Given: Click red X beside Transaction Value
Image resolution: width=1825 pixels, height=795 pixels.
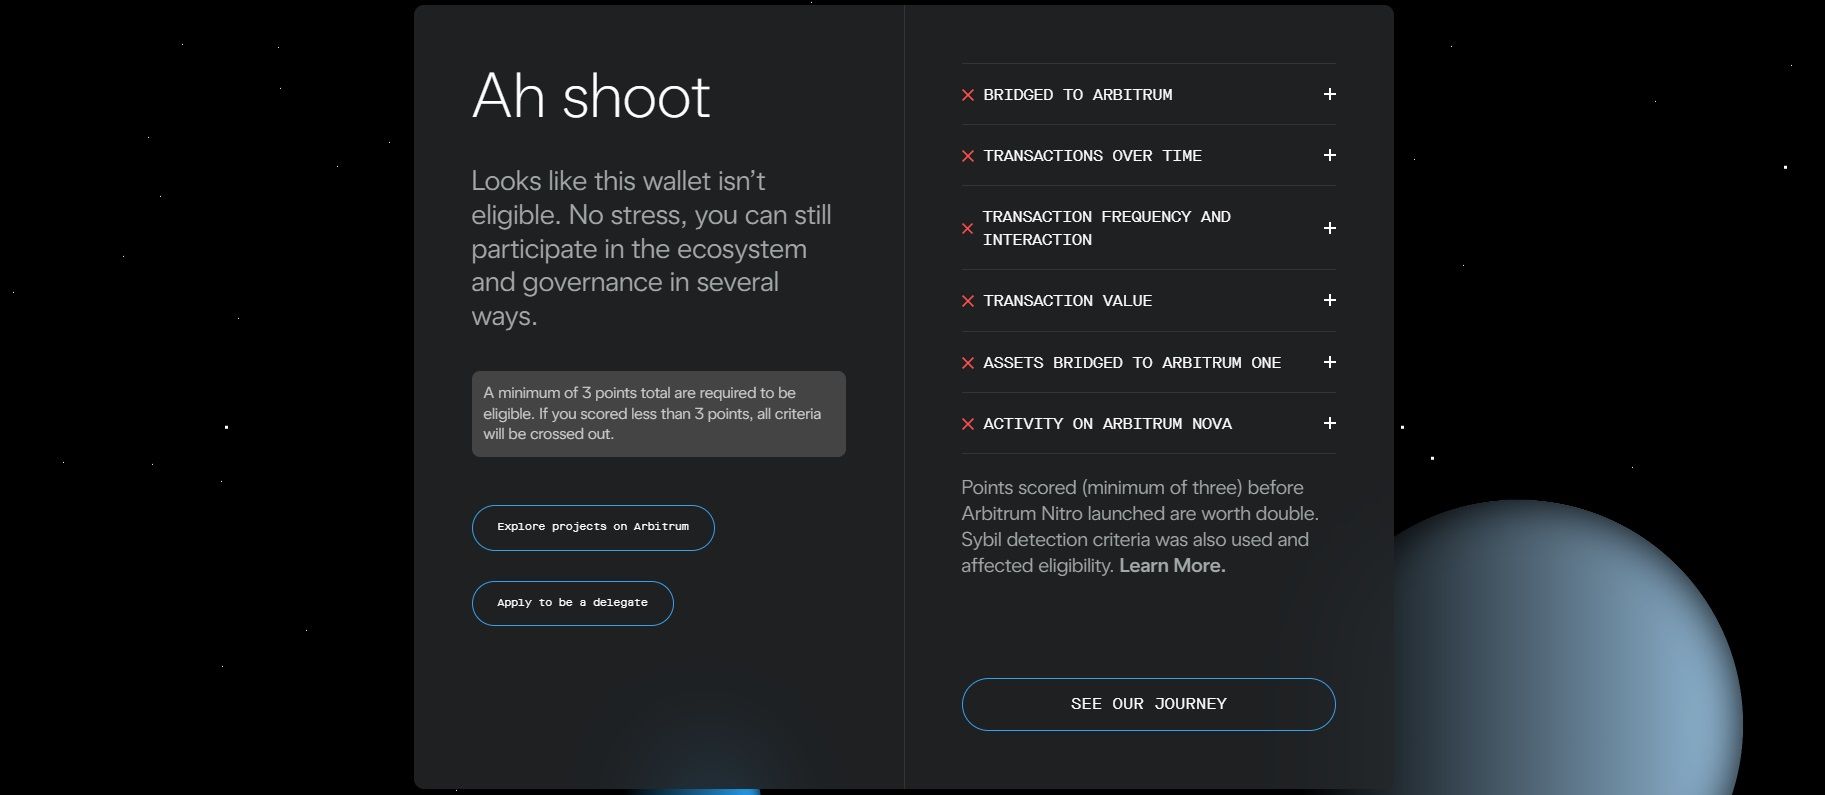Looking at the screenshot, I should tap(968, 301).
